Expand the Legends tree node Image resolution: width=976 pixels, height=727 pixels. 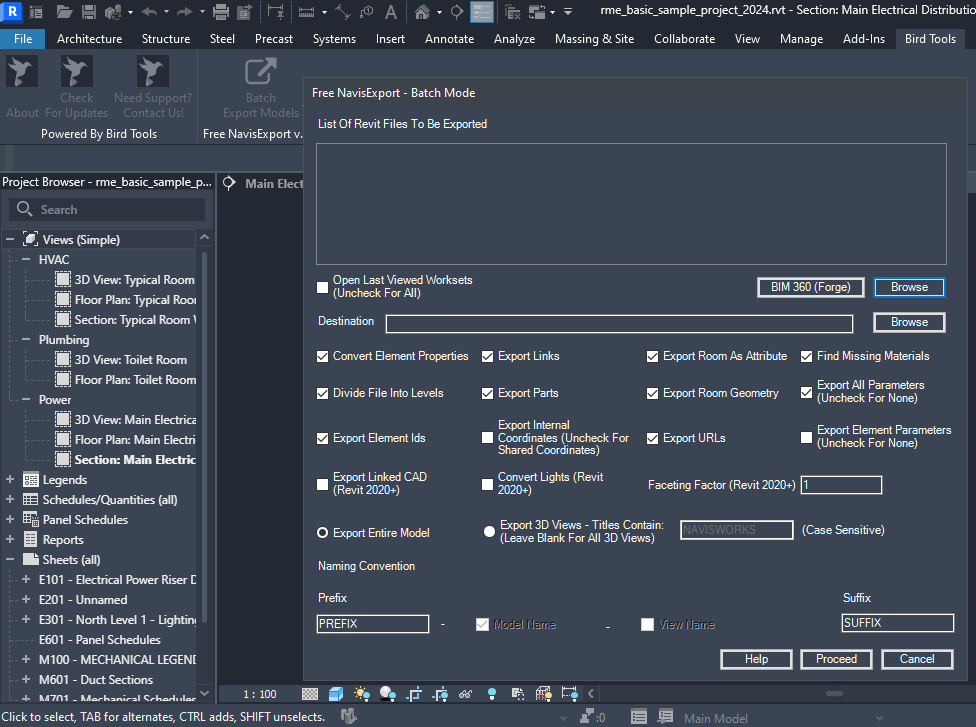10,480
